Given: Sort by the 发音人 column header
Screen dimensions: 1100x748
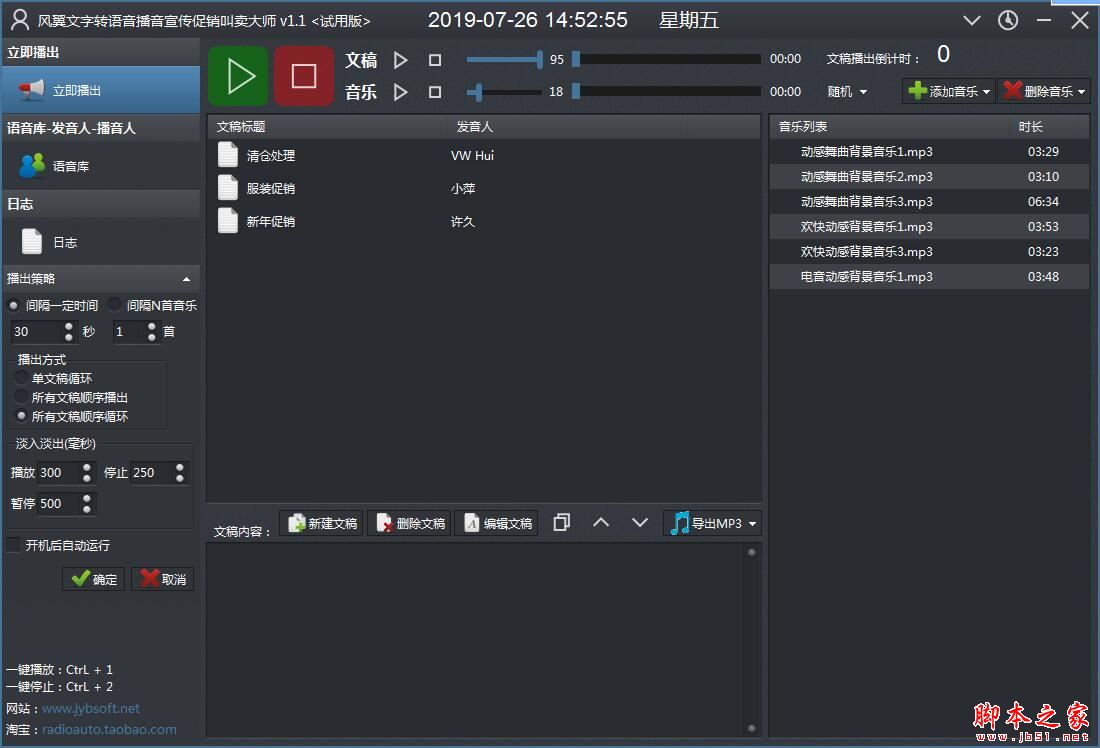Looking at the screenshot, I should tap(568, 126).
